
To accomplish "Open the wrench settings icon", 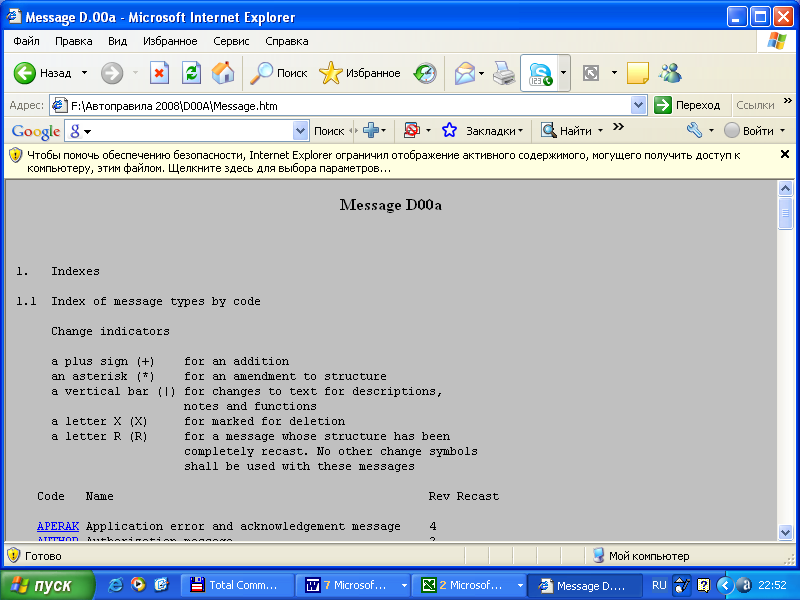I will coord(694,131).
